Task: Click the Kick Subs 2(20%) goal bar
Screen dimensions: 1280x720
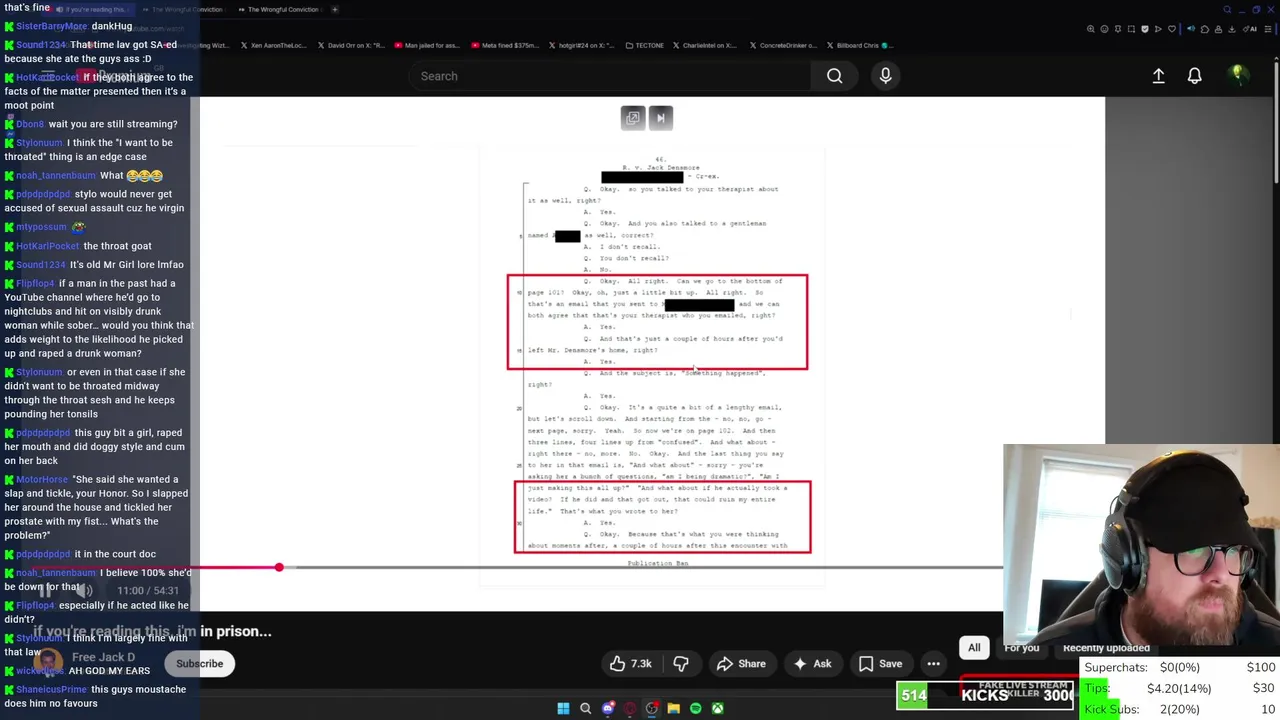Action: [x=1179, y=709]
